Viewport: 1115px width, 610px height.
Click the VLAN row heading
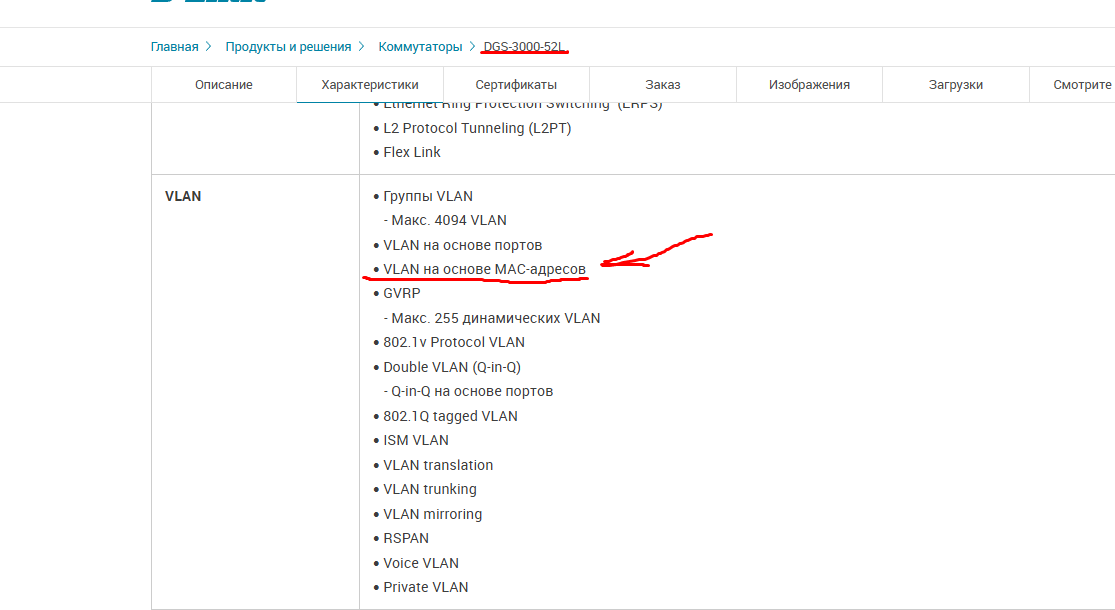(183, 196)
